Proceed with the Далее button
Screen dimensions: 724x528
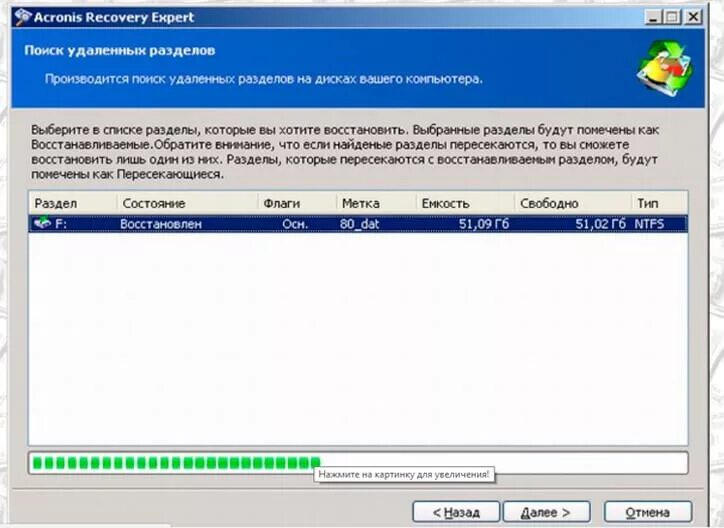click(546, 512)
